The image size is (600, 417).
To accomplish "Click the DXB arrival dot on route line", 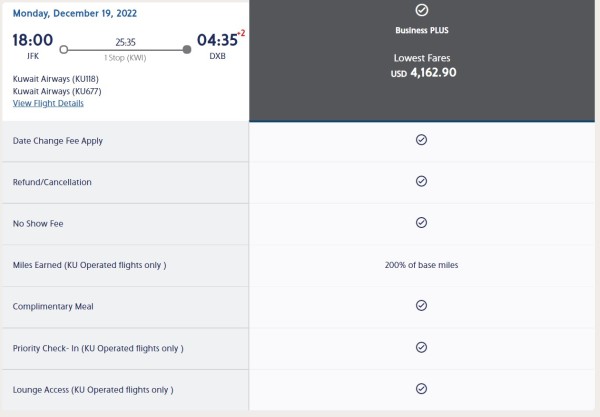I will coord(187,49).
